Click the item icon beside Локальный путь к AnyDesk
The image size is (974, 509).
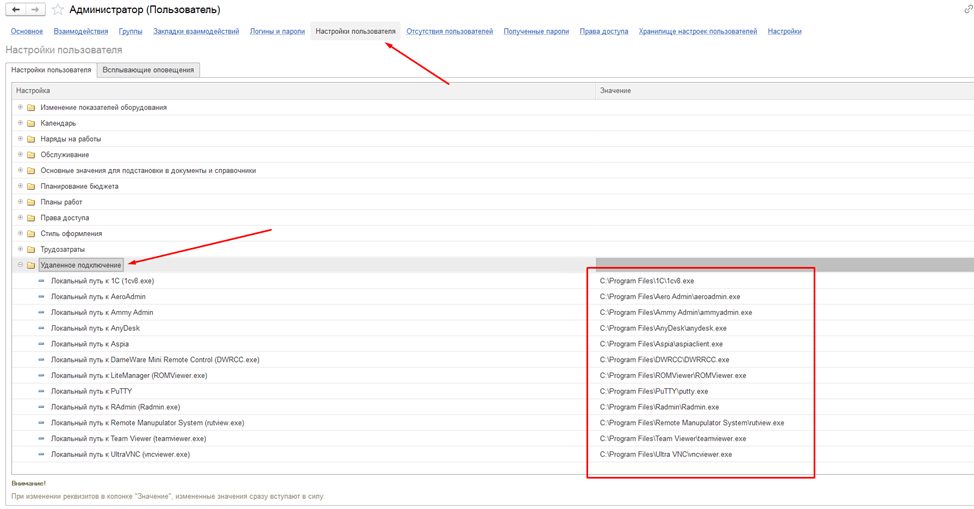point(41,328)
